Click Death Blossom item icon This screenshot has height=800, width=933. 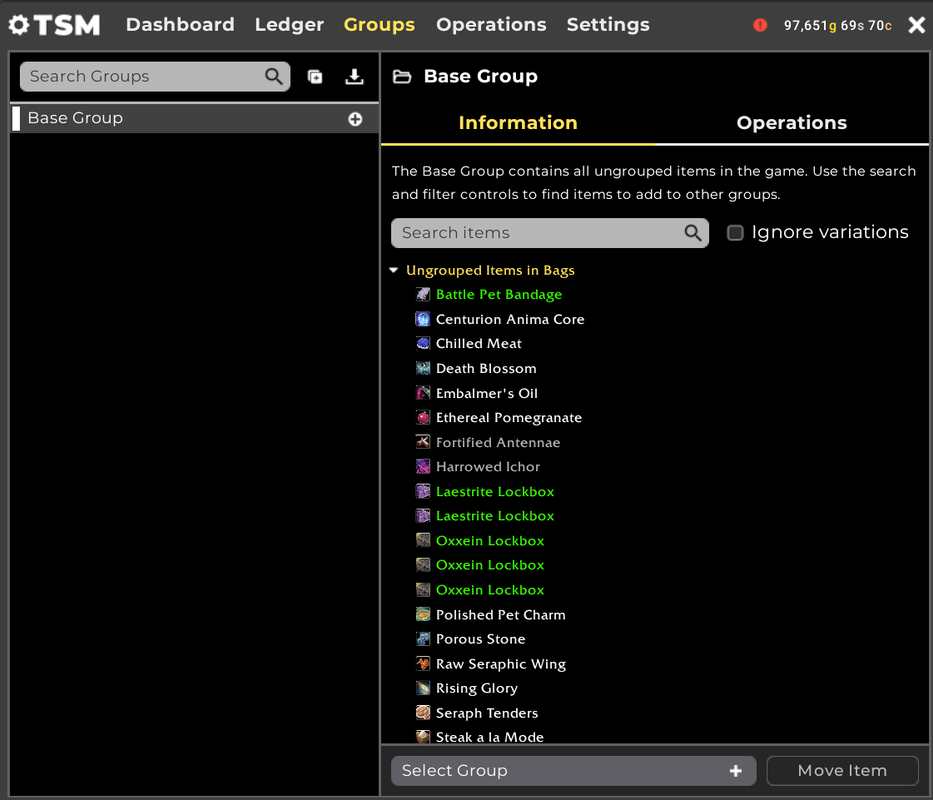pos(423,368)
